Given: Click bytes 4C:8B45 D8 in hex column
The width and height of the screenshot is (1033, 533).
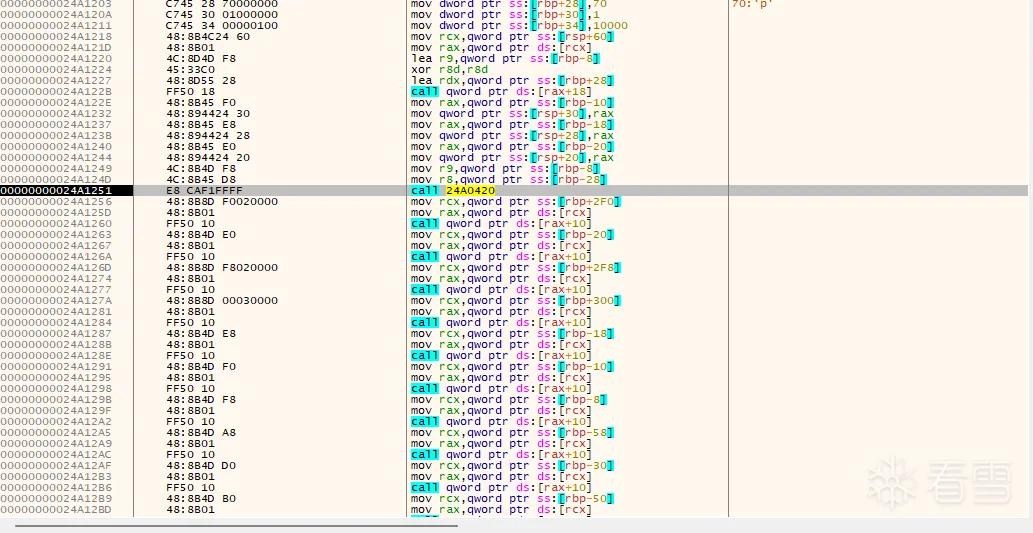Looking at the screenshot, I should pyautogui.click(x=201, y=179).
